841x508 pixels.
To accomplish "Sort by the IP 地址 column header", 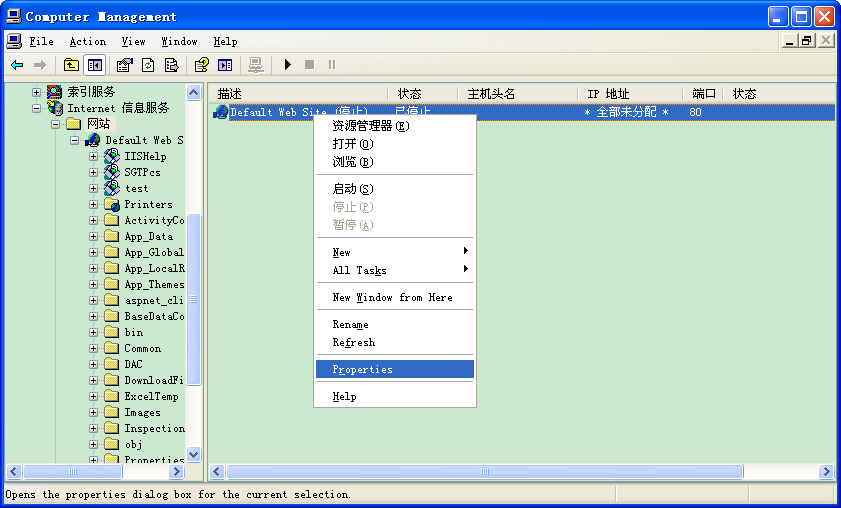I will [631, 94].
